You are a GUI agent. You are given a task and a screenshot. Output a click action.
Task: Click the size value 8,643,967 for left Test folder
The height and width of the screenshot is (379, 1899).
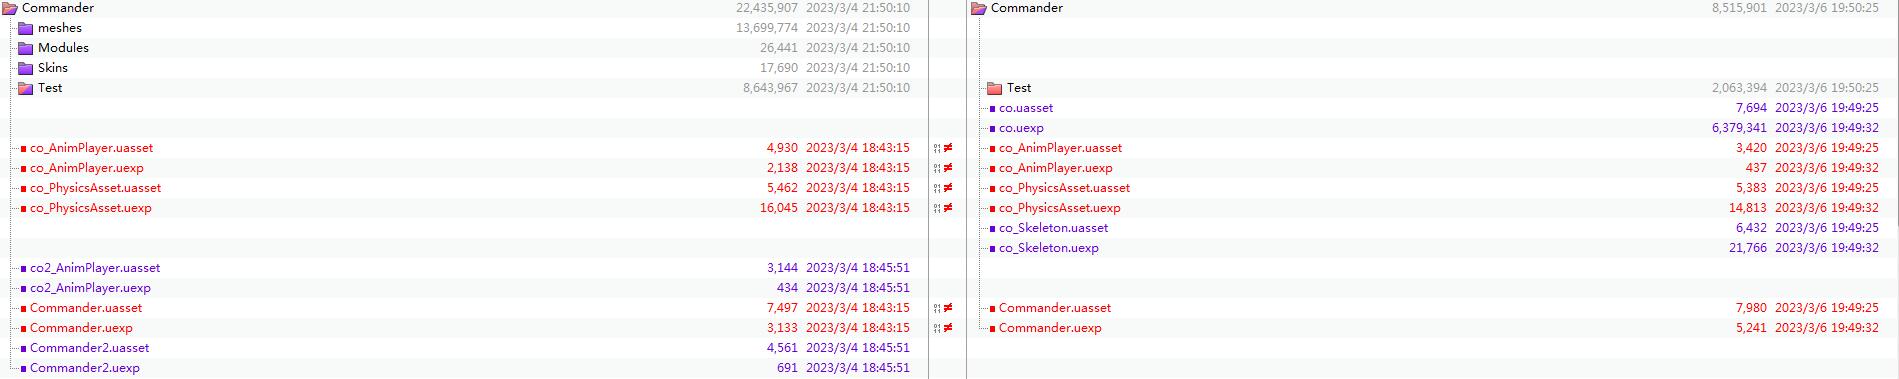[x=770, y=88]
